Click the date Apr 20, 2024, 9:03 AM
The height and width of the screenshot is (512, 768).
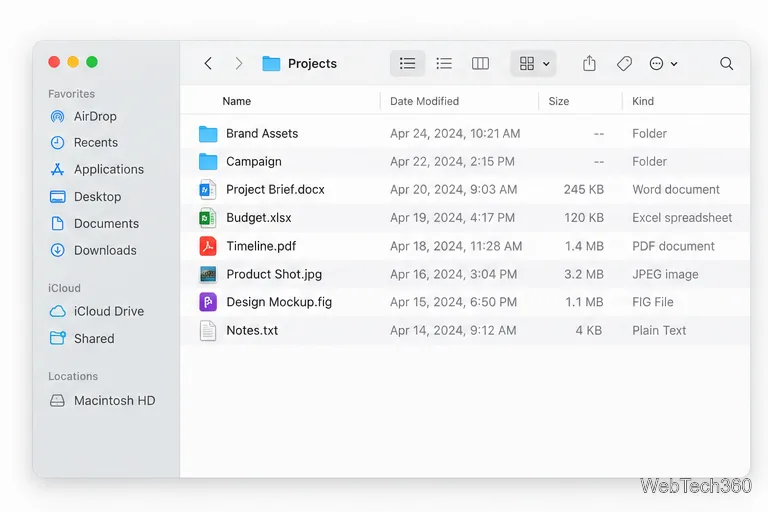tap(454, 190)
